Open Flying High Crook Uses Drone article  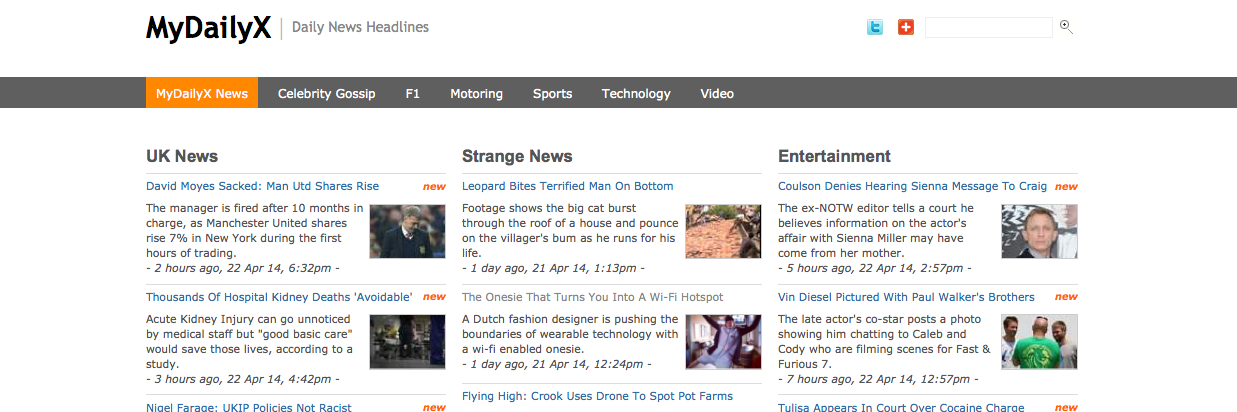pos(597,396)
